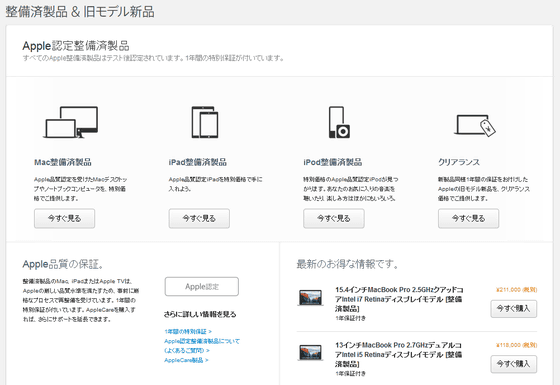The height and width of the screenshot is (385, 560).
Task: Click the Apple認定 badge button
Action: coord(201,286)
